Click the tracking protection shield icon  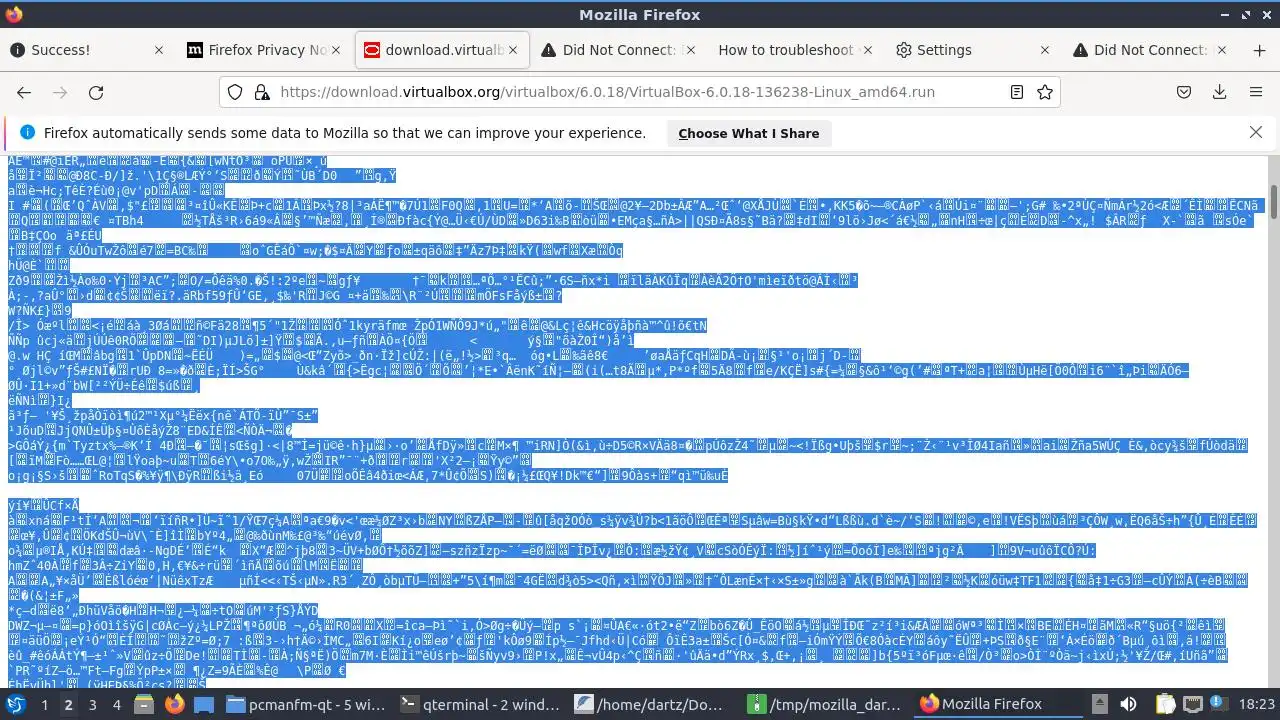(235, 92)
